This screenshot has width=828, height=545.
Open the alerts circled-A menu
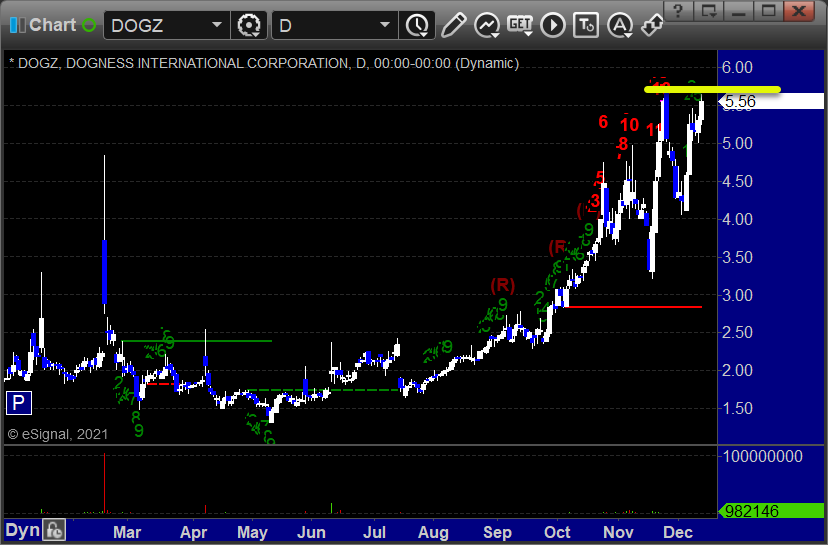coord(620,25)
